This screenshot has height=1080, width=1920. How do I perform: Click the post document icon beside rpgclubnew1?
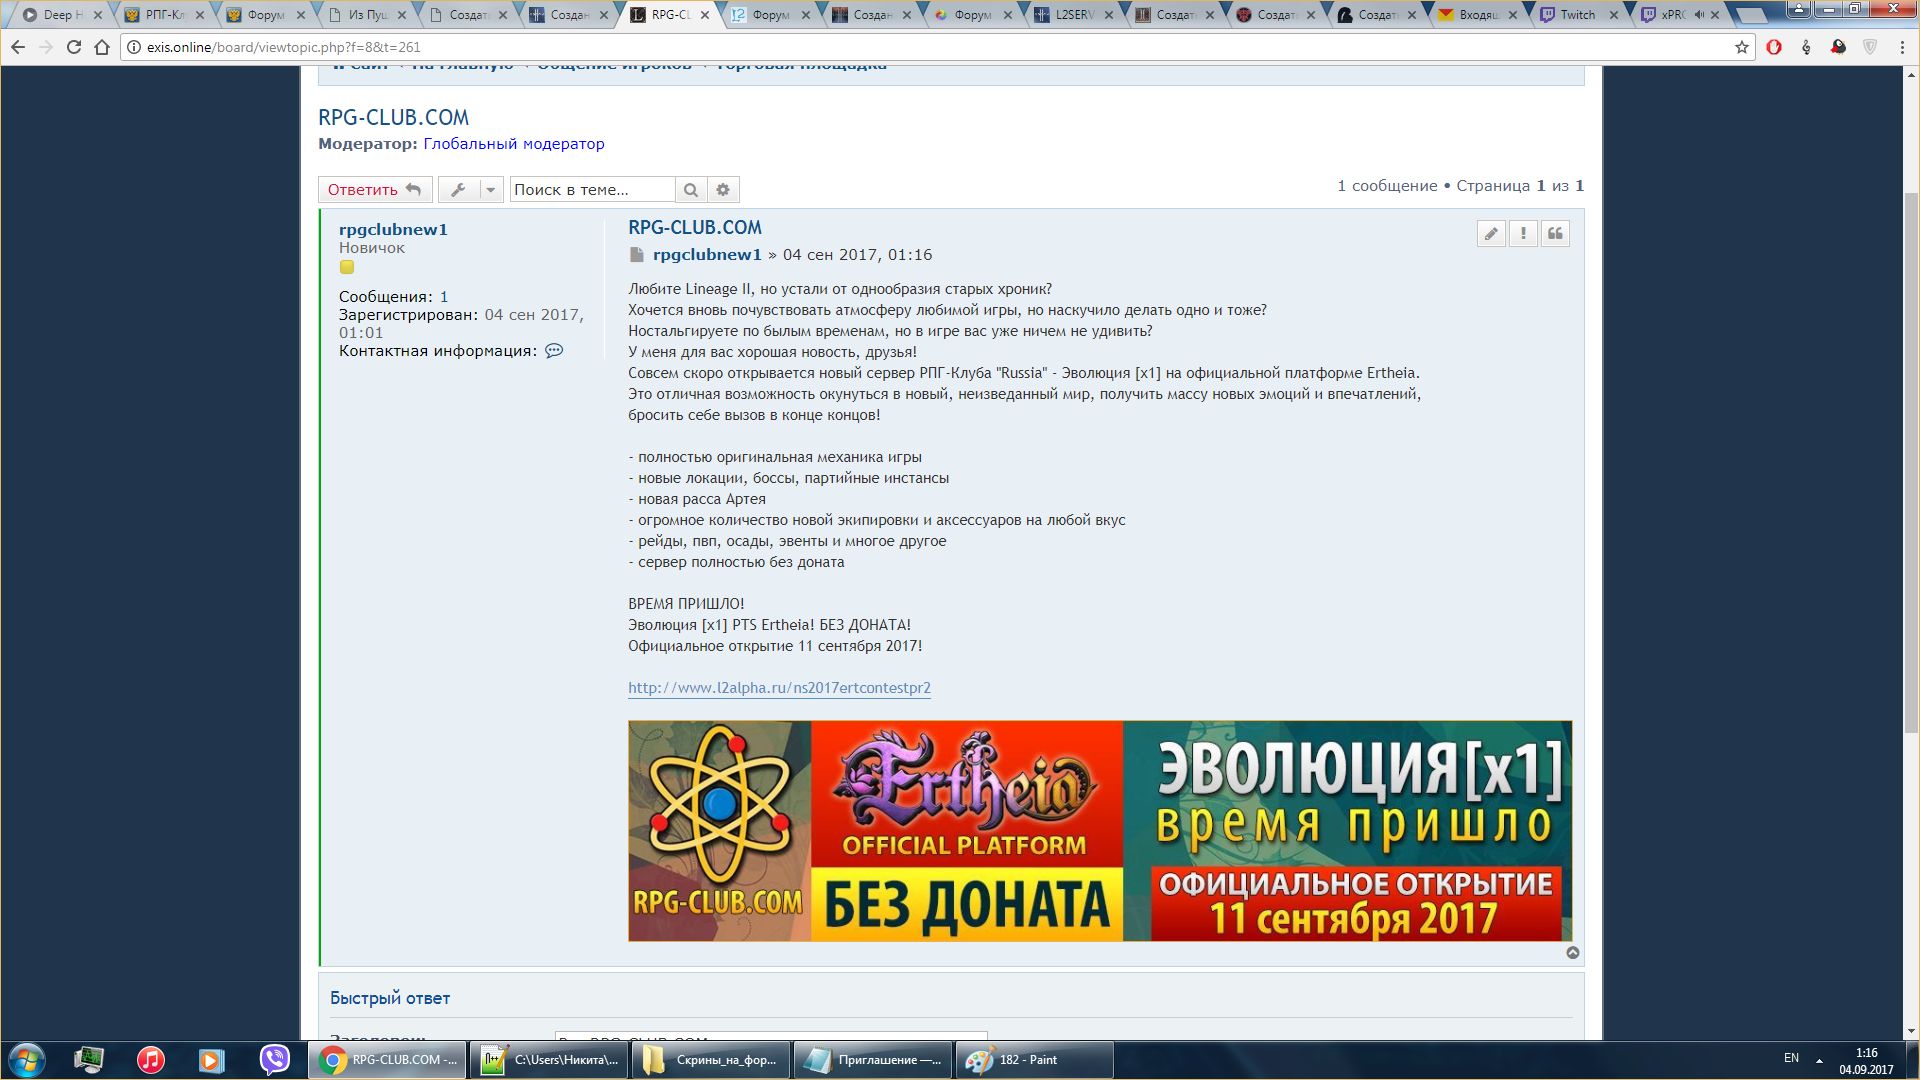tap(636, 255)
